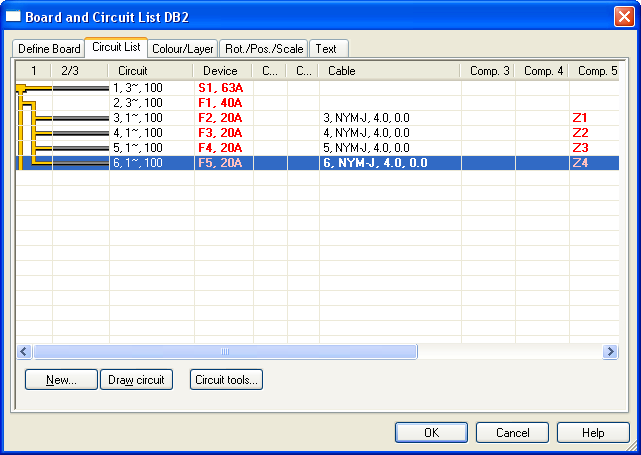The width and height of the screenshot is (641, 455).
Task: Switch to the Define Board tab
Action: [x=49, y=49]
